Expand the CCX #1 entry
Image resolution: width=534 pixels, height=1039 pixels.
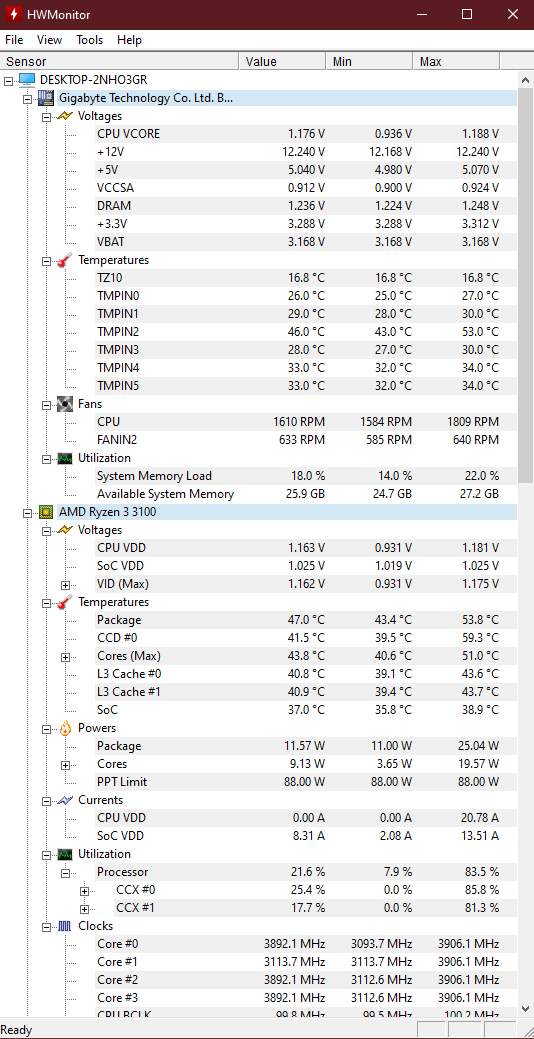[84, 908]
